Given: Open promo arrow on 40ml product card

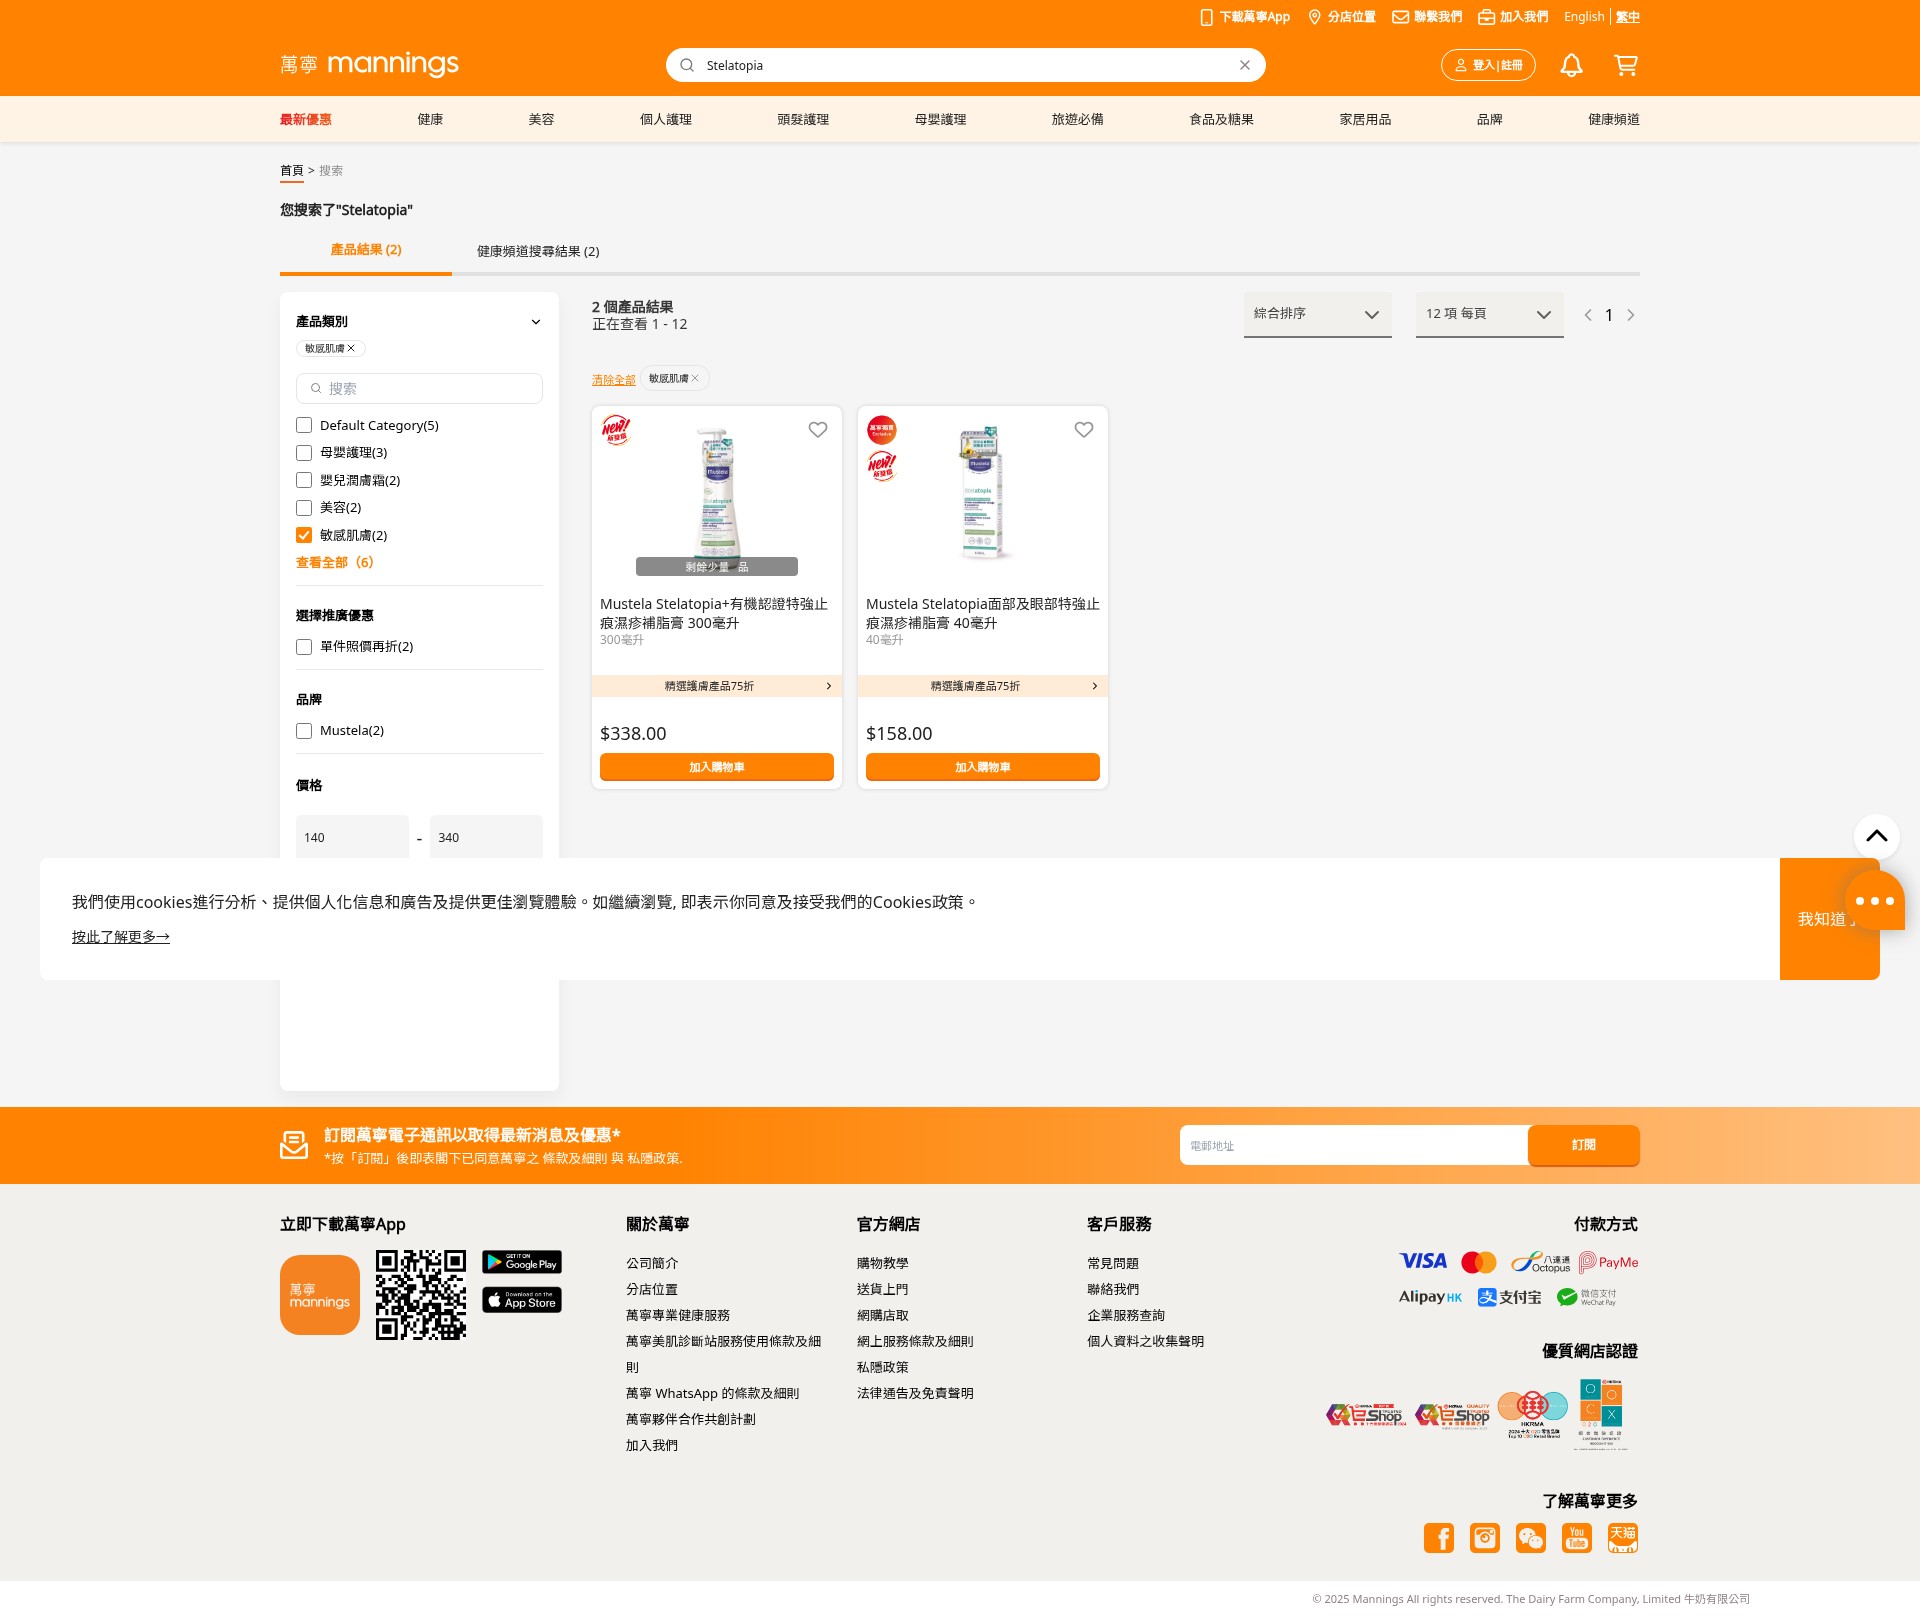Looking at the screenshot, I should pos(1095,686).
